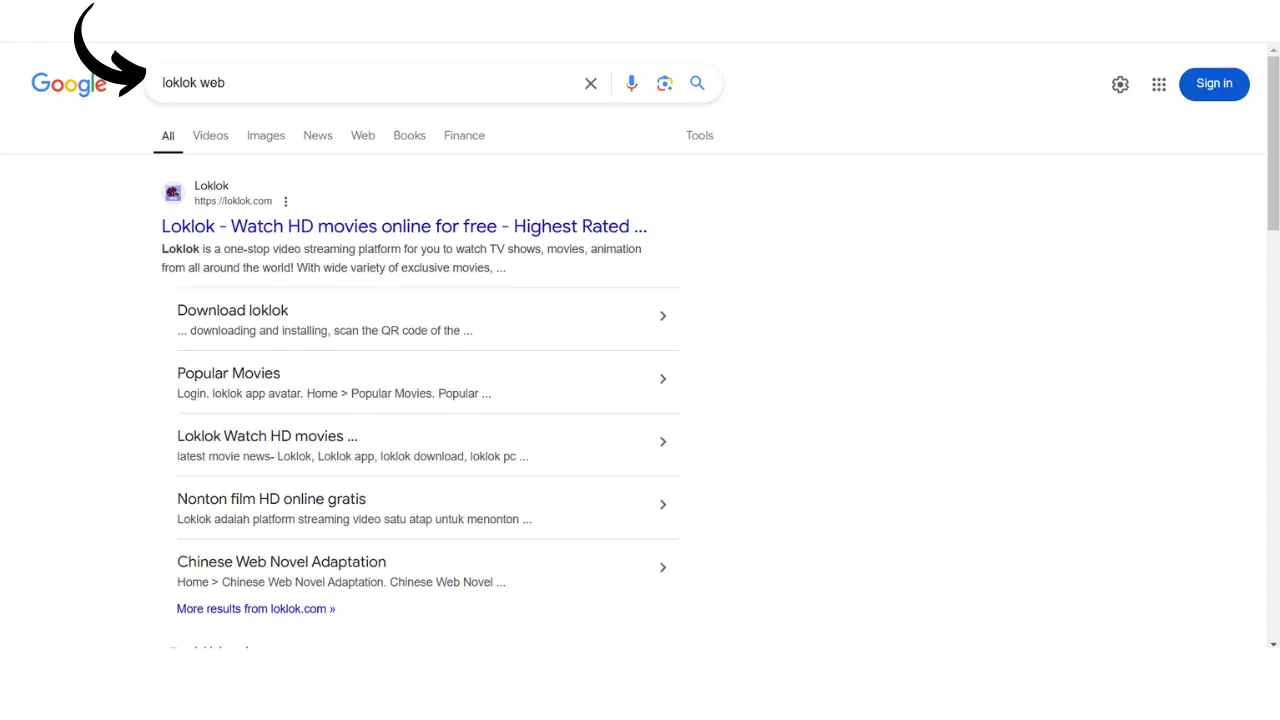This screenshot has height=720, width=1280.
Task: Click snippet text starting 'latest movie news- Loklok'
Action: click(x=353, y=457)
